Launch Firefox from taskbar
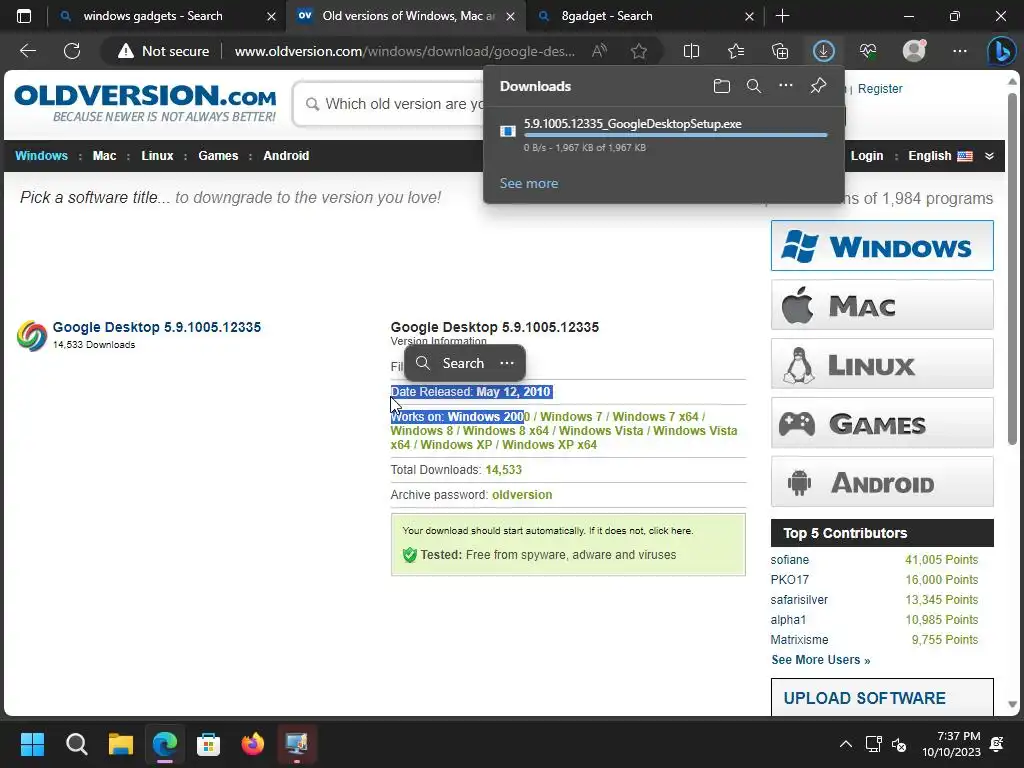Viewport: 1024px width, 768px height. click(253, 744)
